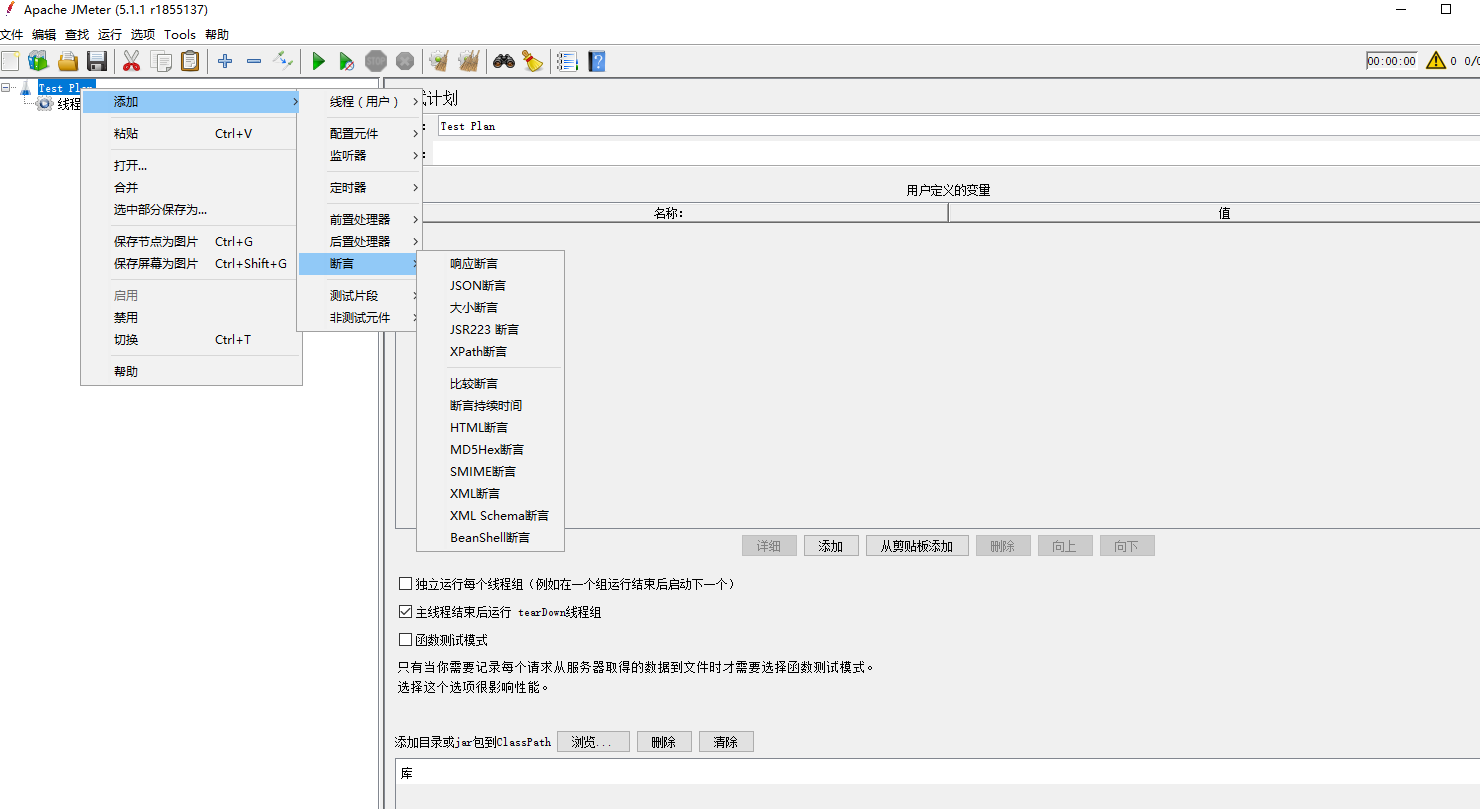Open the 编辑 menu in menu bar
The width and height of the screenshot is (1480, 809).
coord(44,34)
